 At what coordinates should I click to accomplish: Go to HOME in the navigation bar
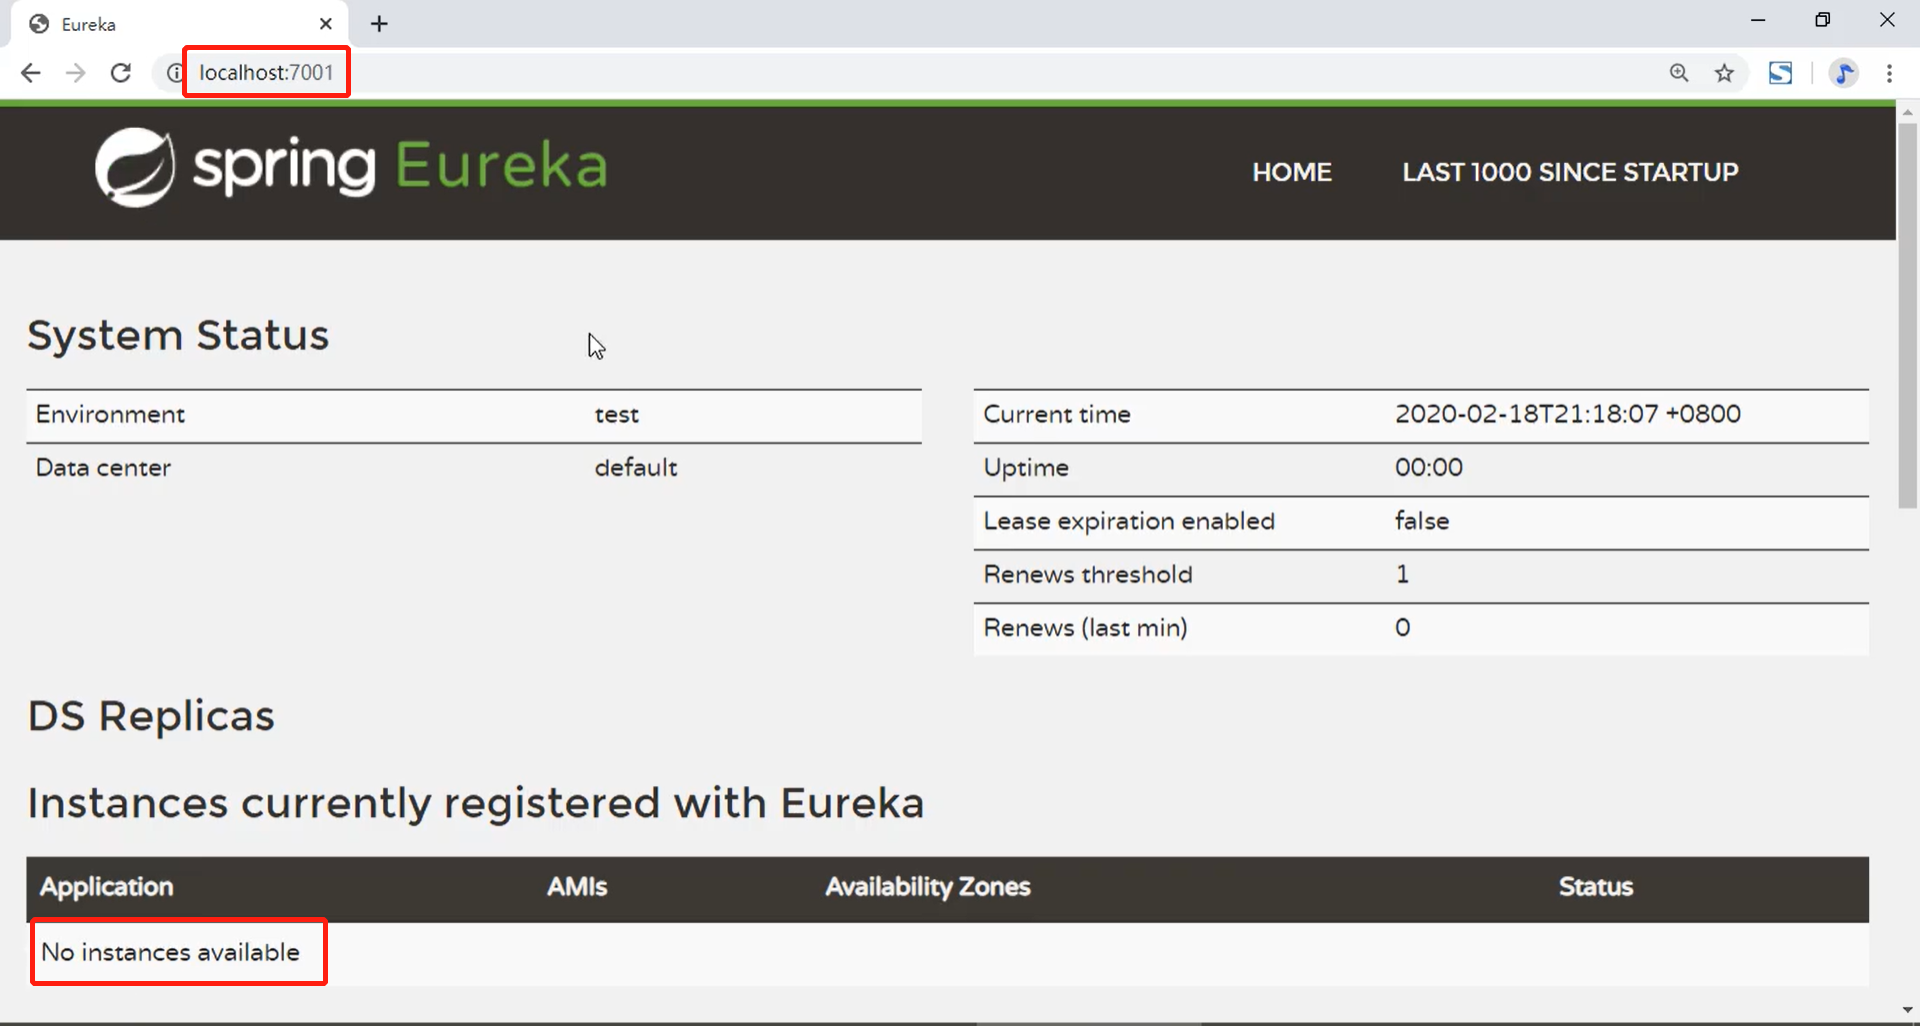pyautogui.click(x=1292, y=172)
